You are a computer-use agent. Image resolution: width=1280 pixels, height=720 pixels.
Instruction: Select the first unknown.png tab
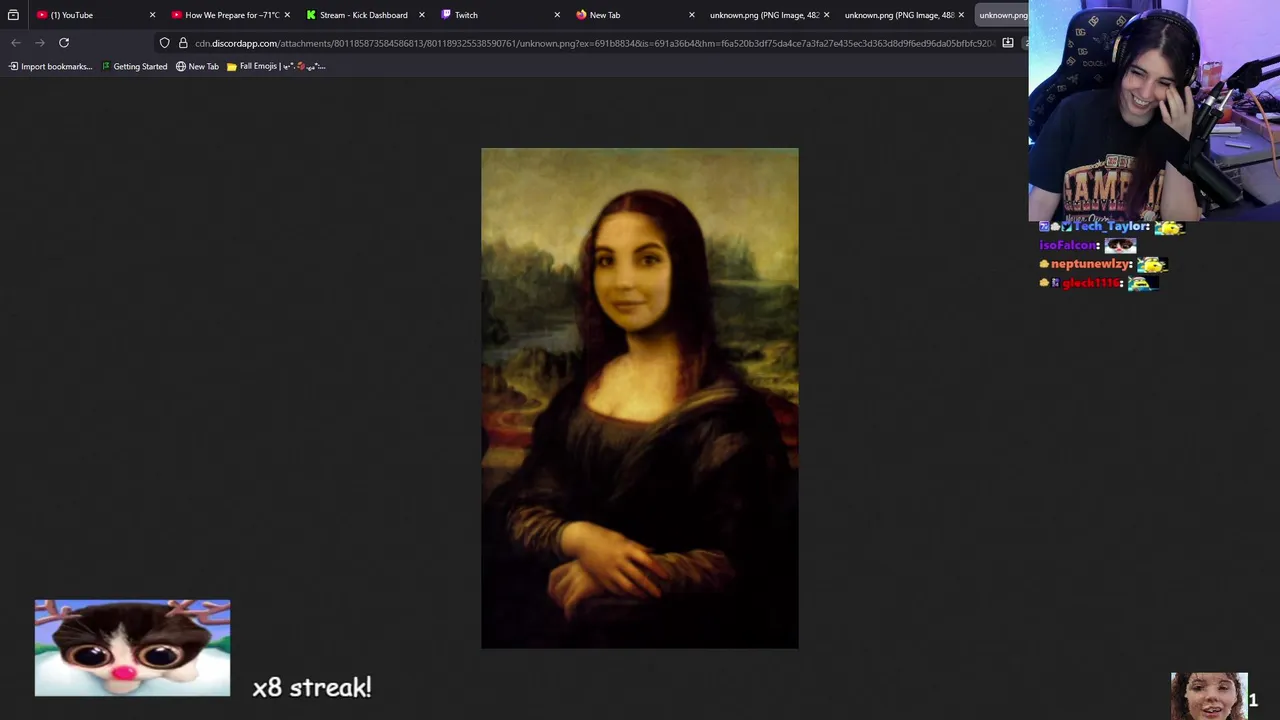click(x=770, y=15)
